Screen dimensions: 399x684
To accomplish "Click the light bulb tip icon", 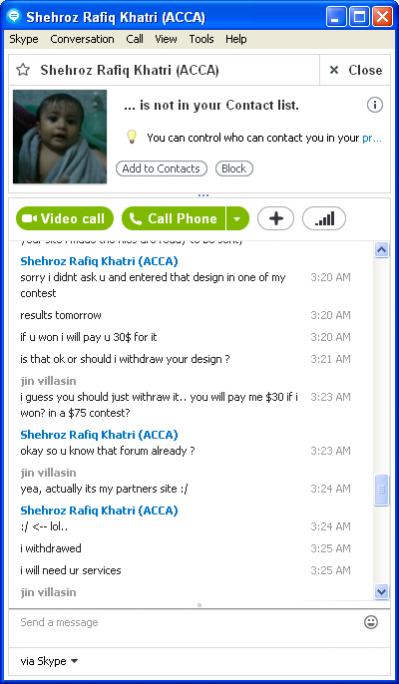I will pyautogui.click(x=131, y=137).
